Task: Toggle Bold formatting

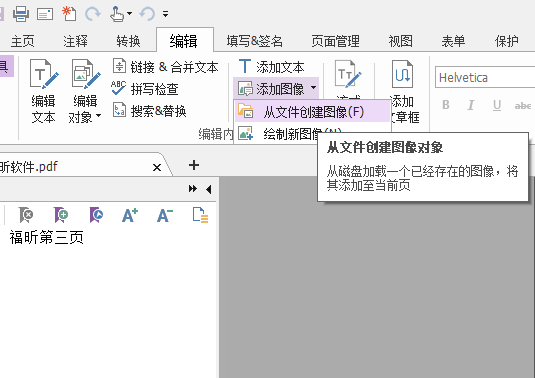Action: [x=446, y=105]
